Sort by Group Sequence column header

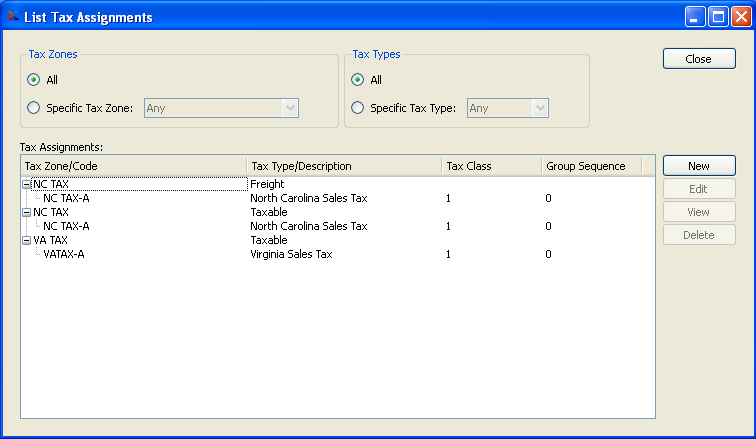click(x=592, y=166)
